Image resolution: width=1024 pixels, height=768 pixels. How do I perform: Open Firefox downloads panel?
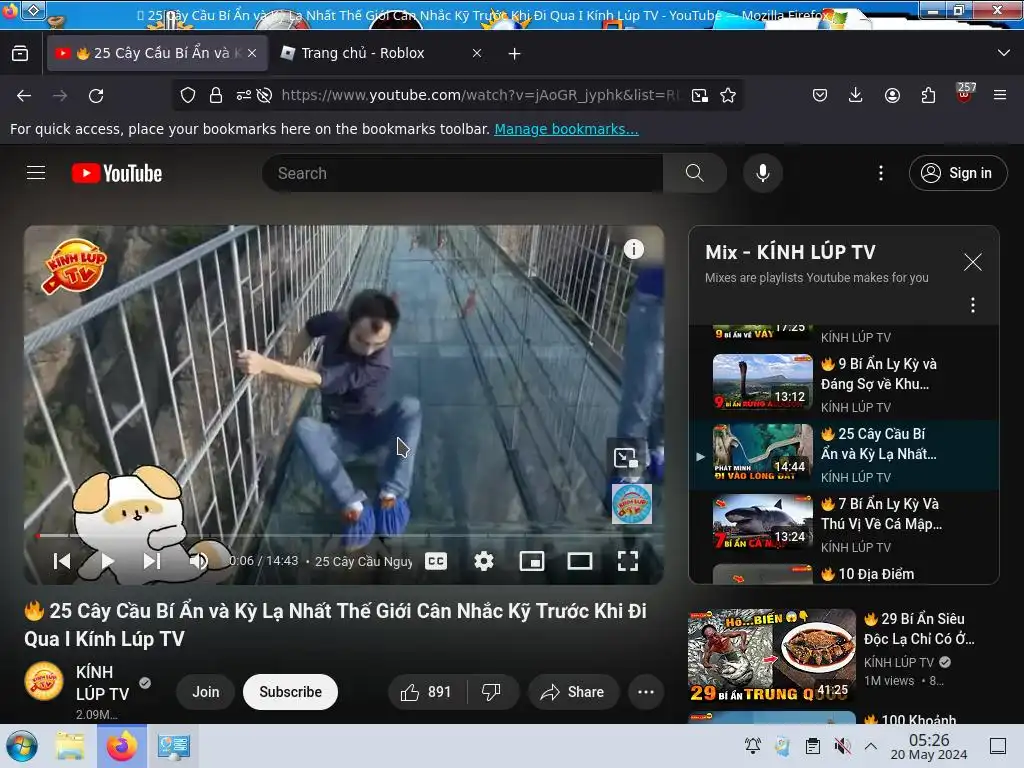click(856, 95)
